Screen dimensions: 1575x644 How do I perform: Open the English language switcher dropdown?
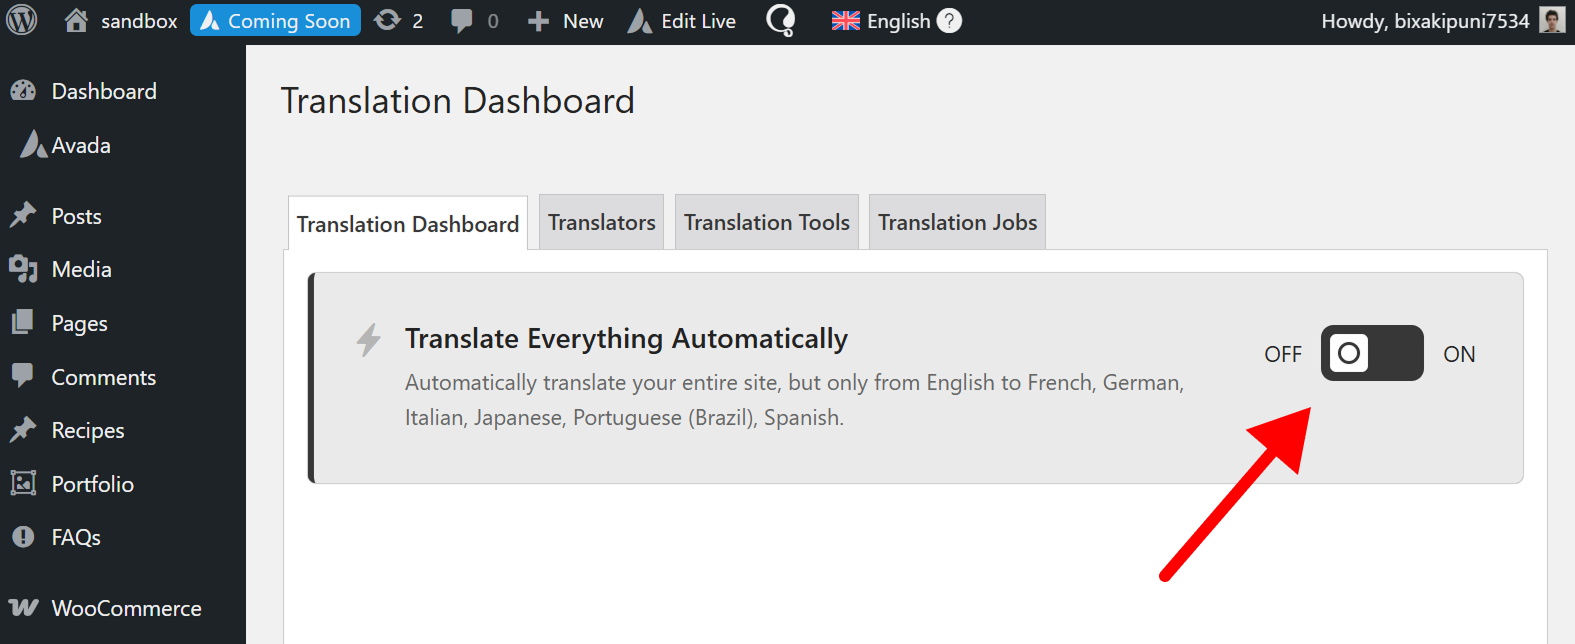coord(882,21)
